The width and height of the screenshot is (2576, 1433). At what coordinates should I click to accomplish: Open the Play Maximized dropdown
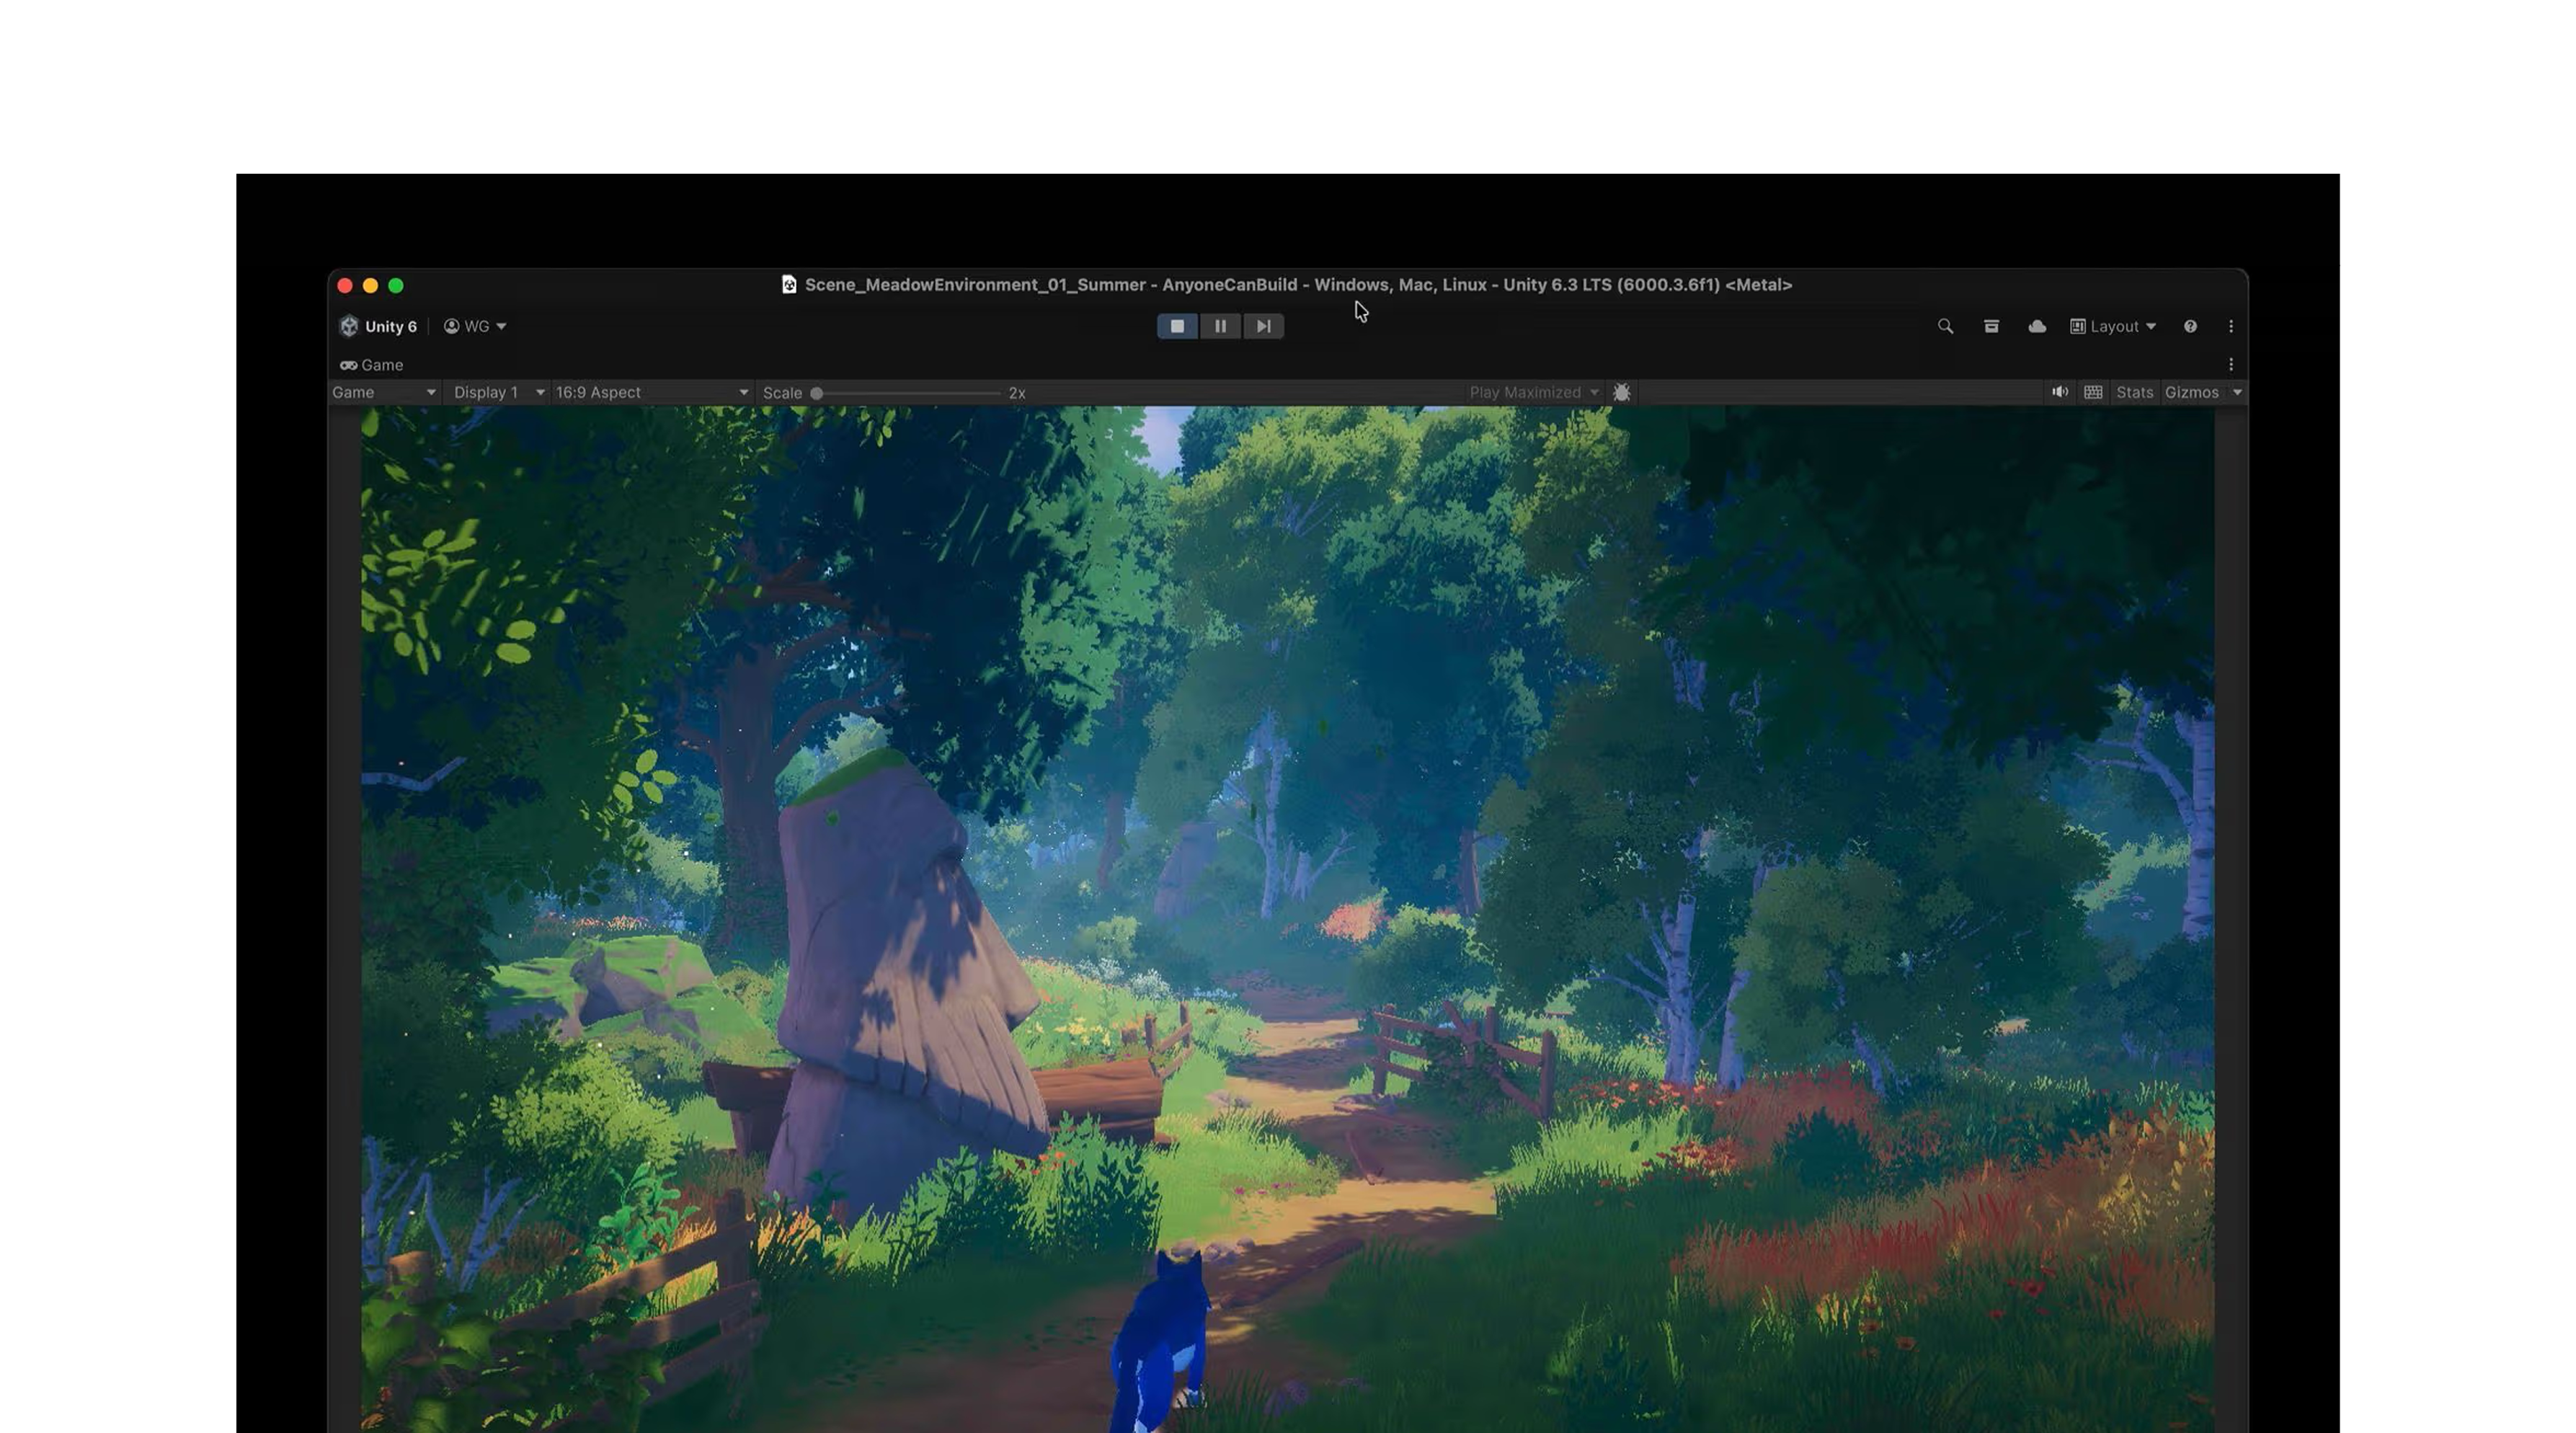tap(1534, 392)
